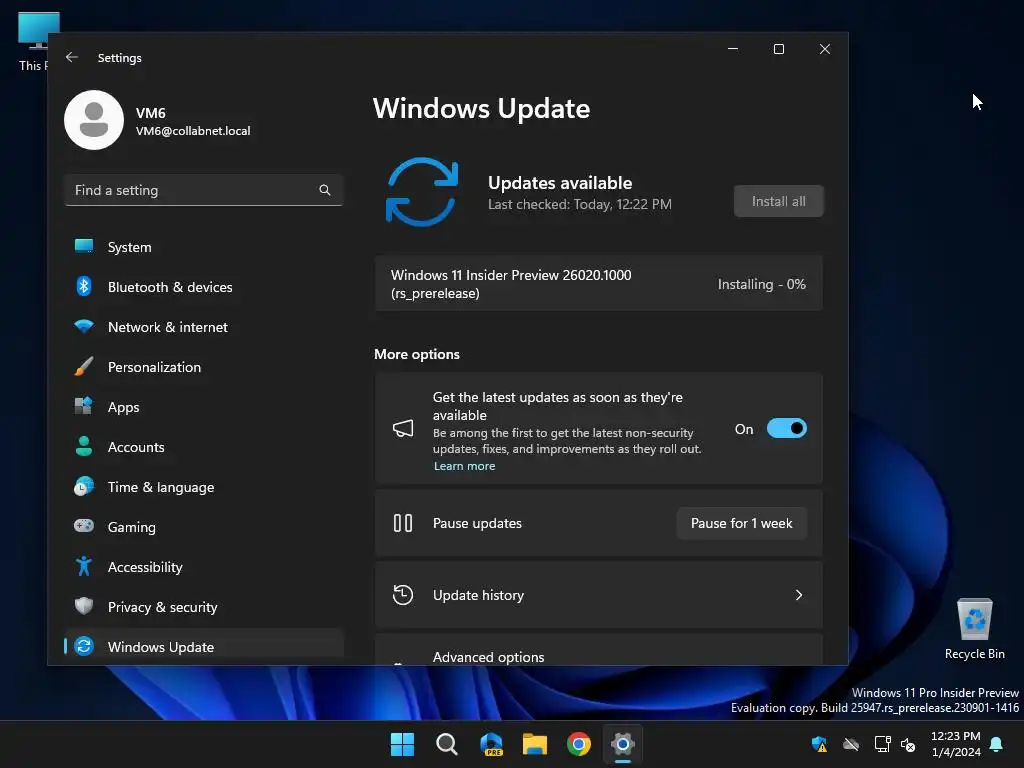Screen dimensions: 1024x768
Task: Expand Update history chevron
Action: (799, 595)
